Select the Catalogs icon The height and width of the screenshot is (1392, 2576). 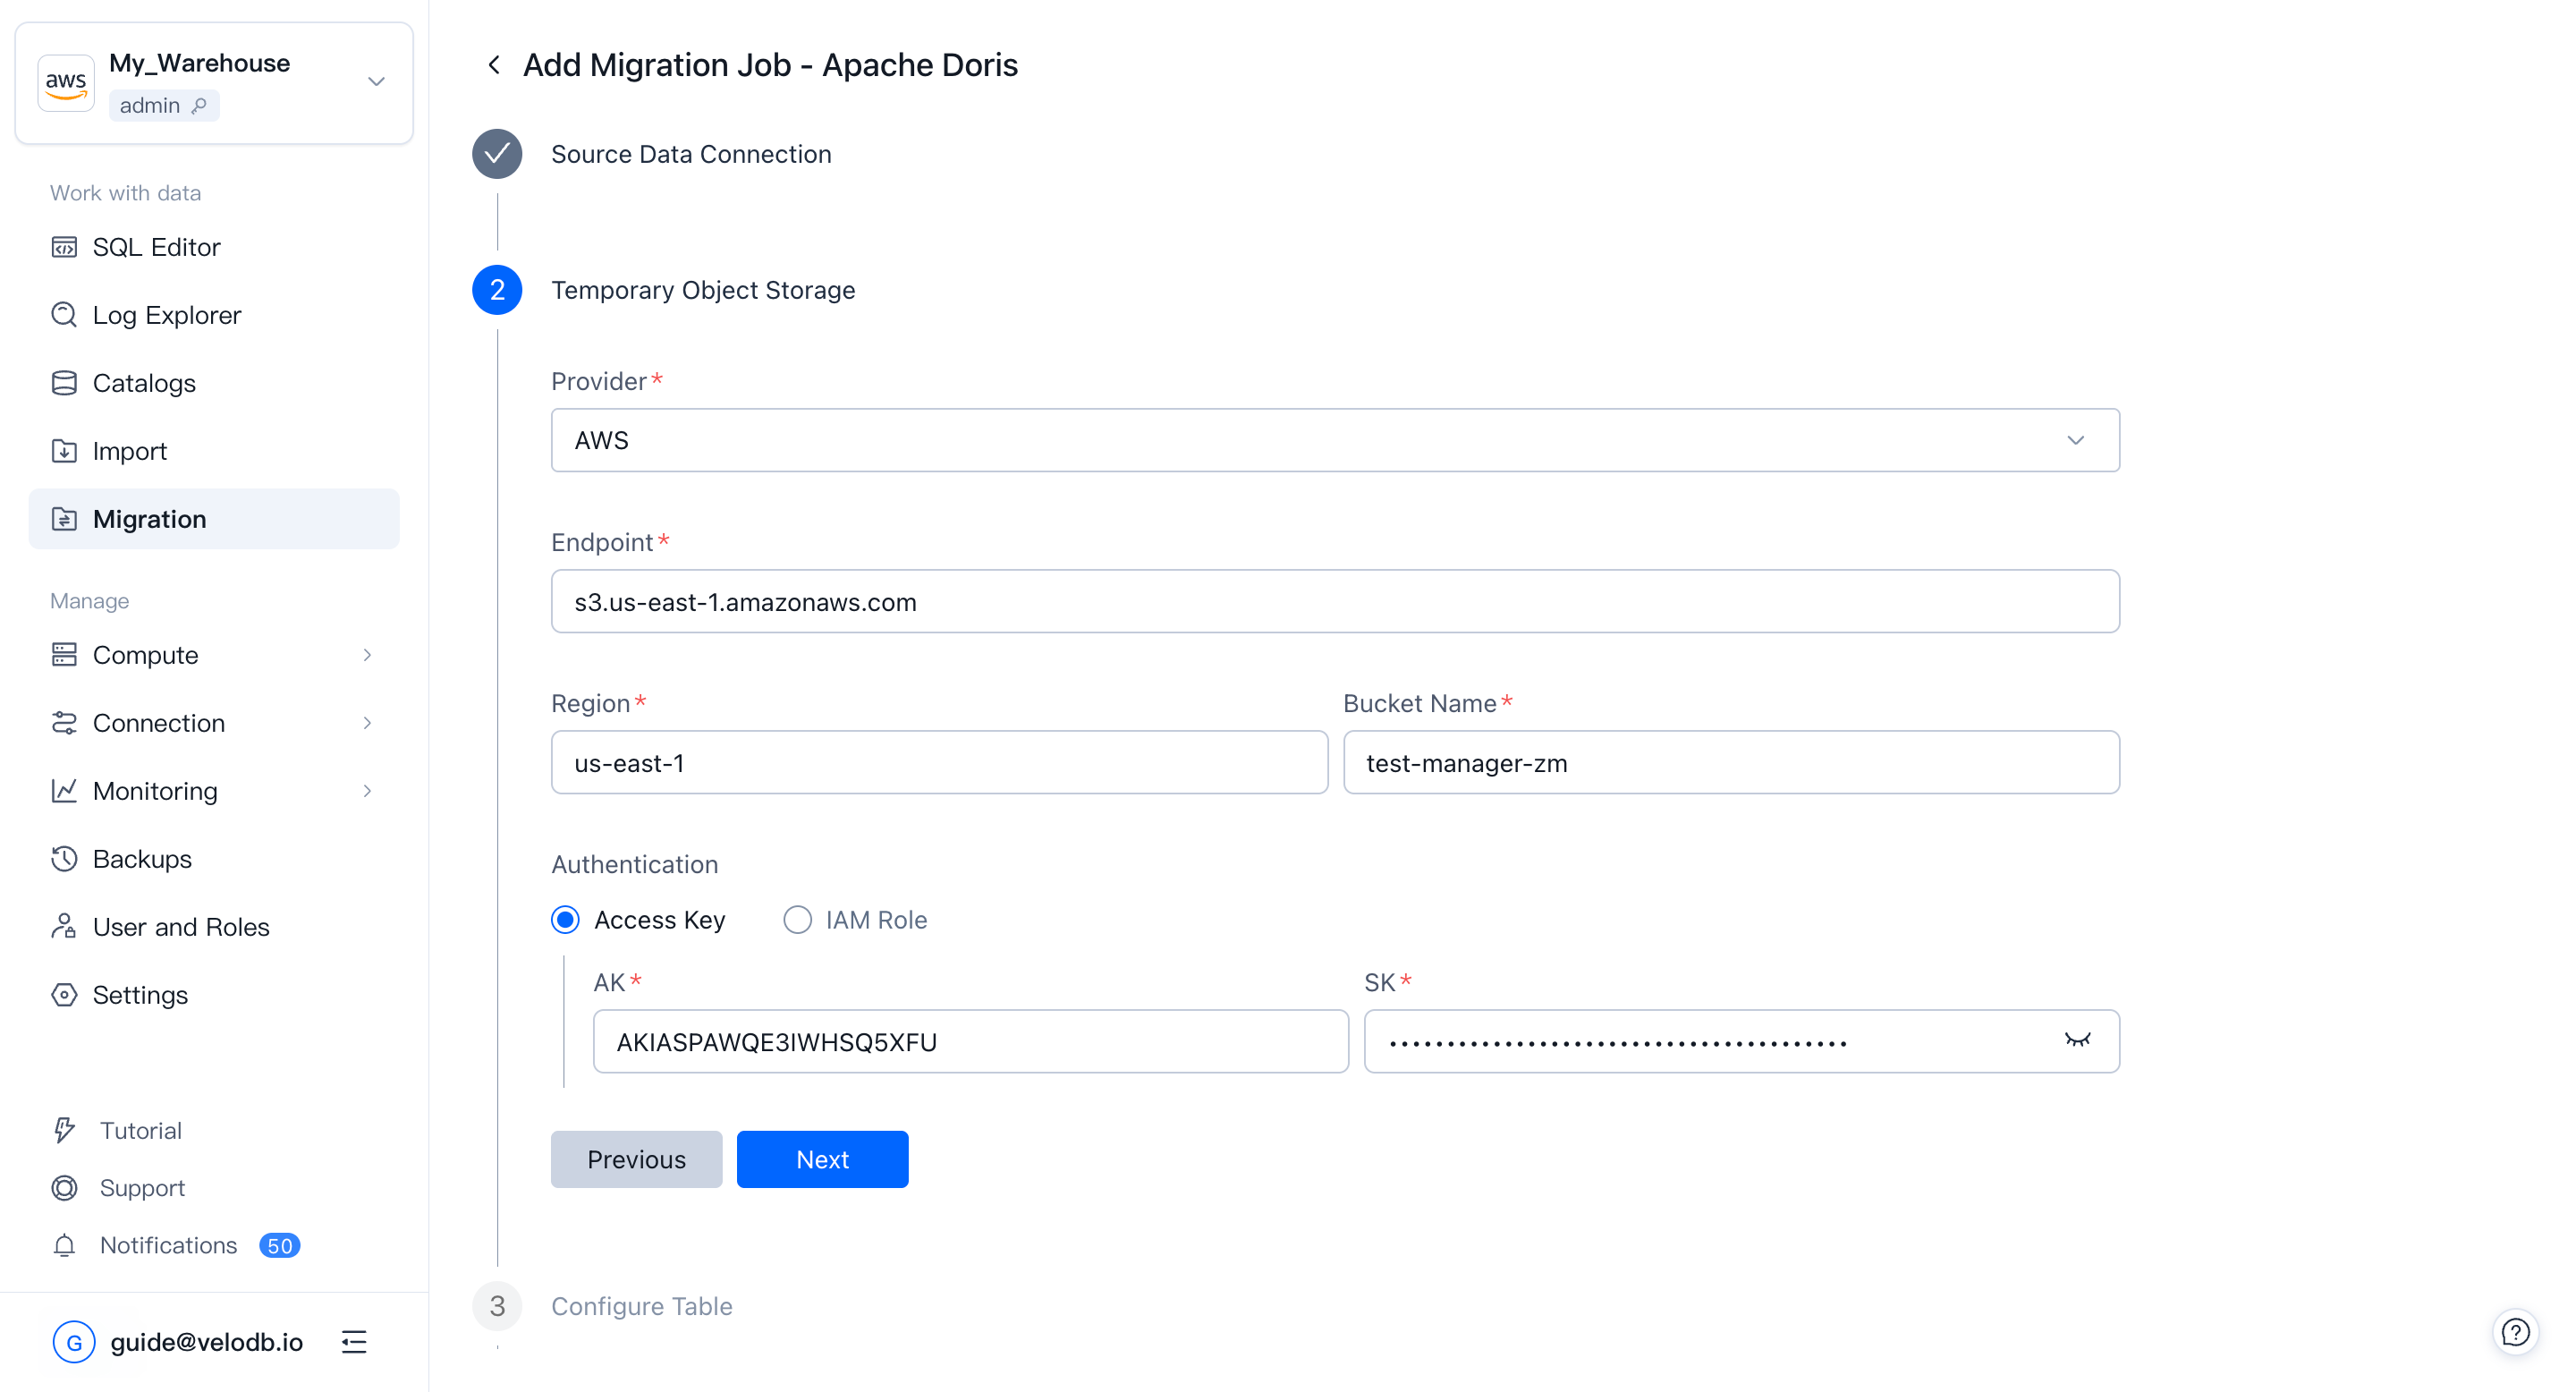point(64,382)
